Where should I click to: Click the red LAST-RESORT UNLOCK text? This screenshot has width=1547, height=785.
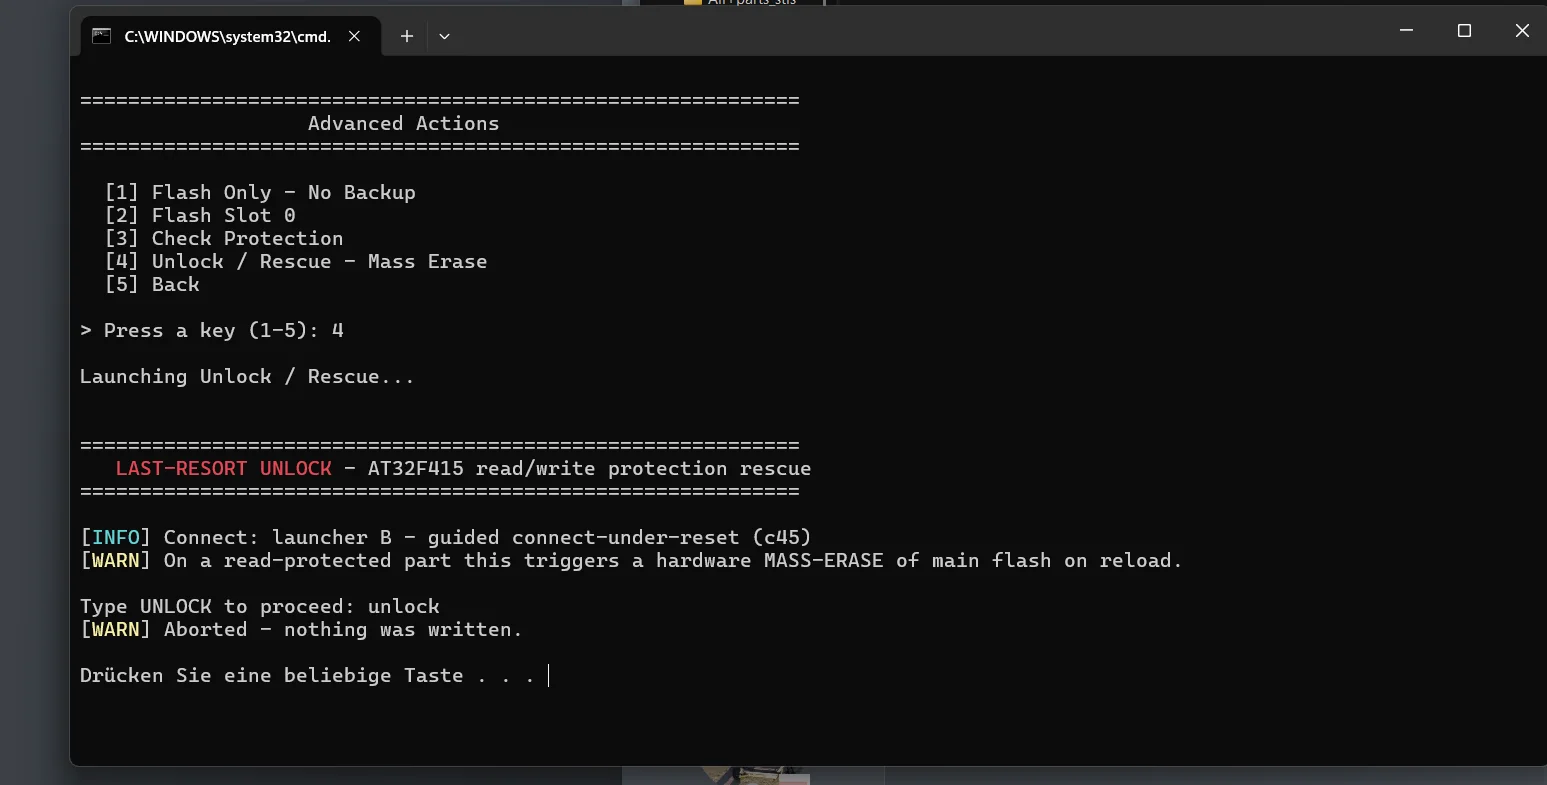tap(223, 468)
